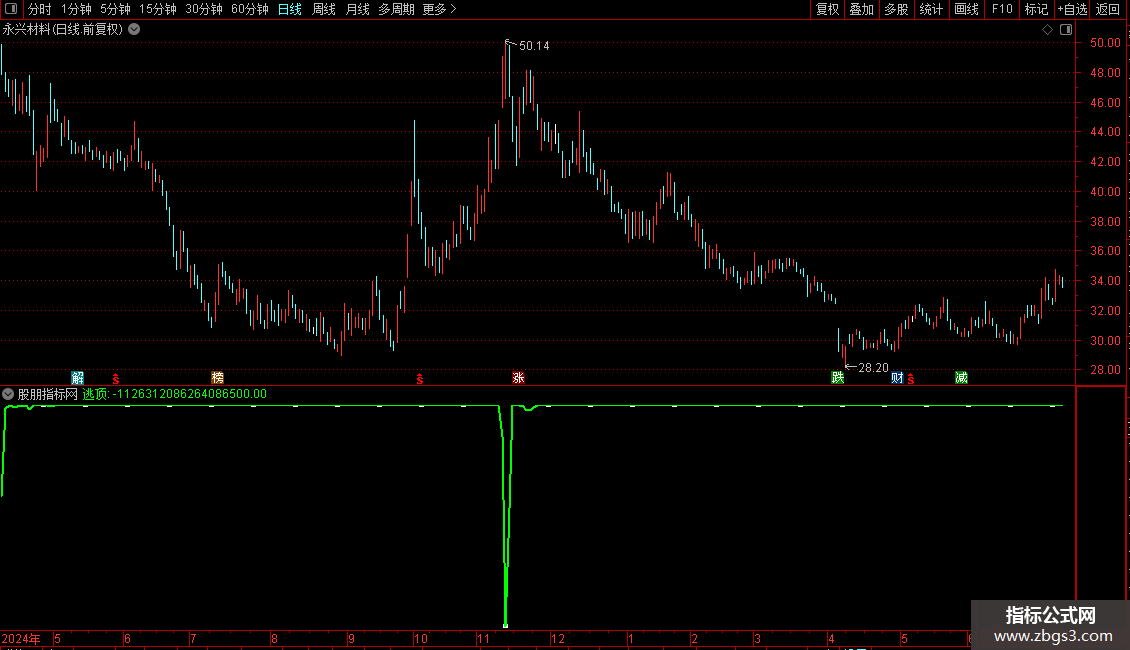Click the 40.00 price axis label

click(1105, 192)
